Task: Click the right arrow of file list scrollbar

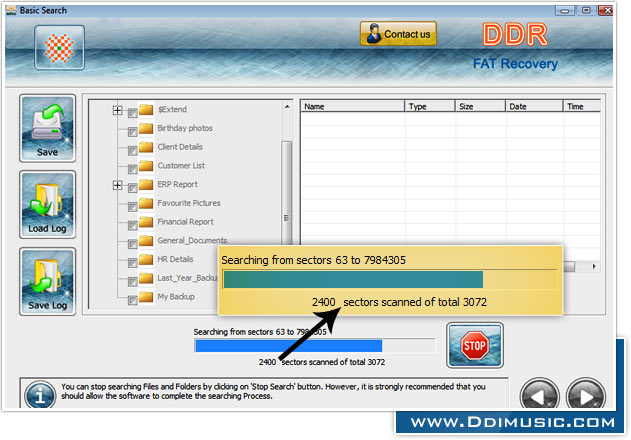Action: (x=594, y=266)
